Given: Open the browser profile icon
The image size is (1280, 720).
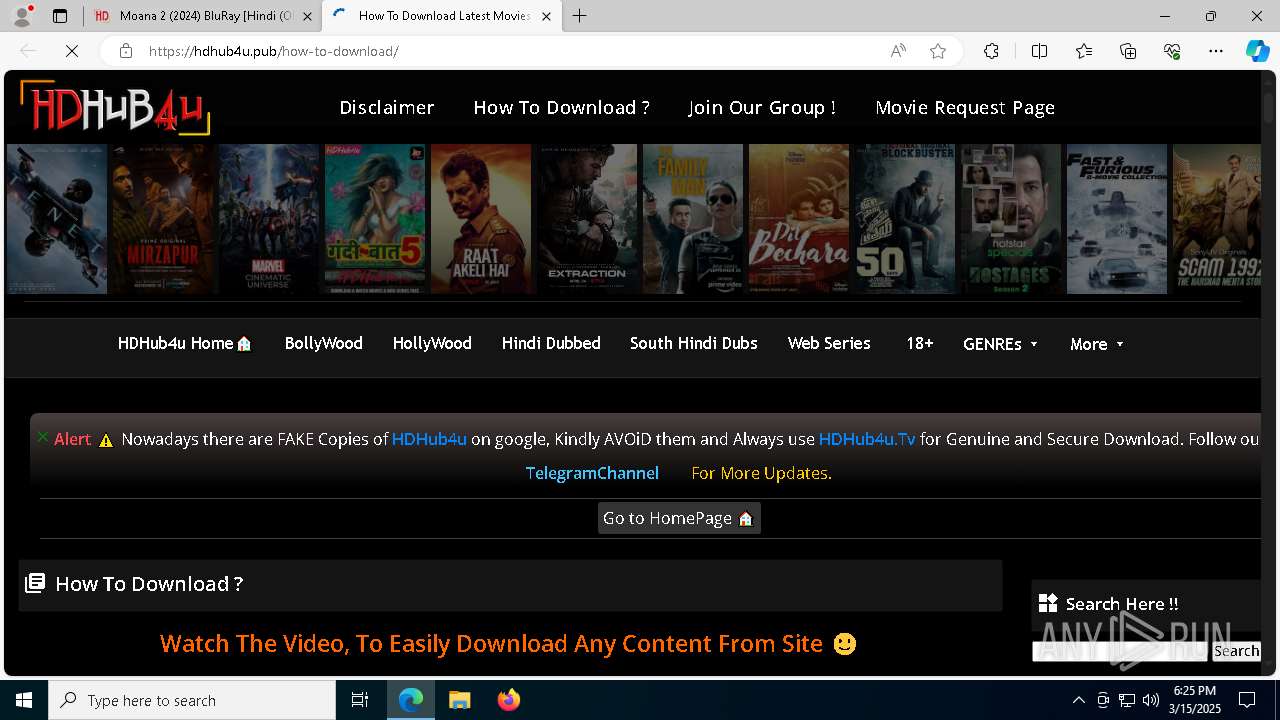Looking at the screenshot, I should tap(23, 16).
